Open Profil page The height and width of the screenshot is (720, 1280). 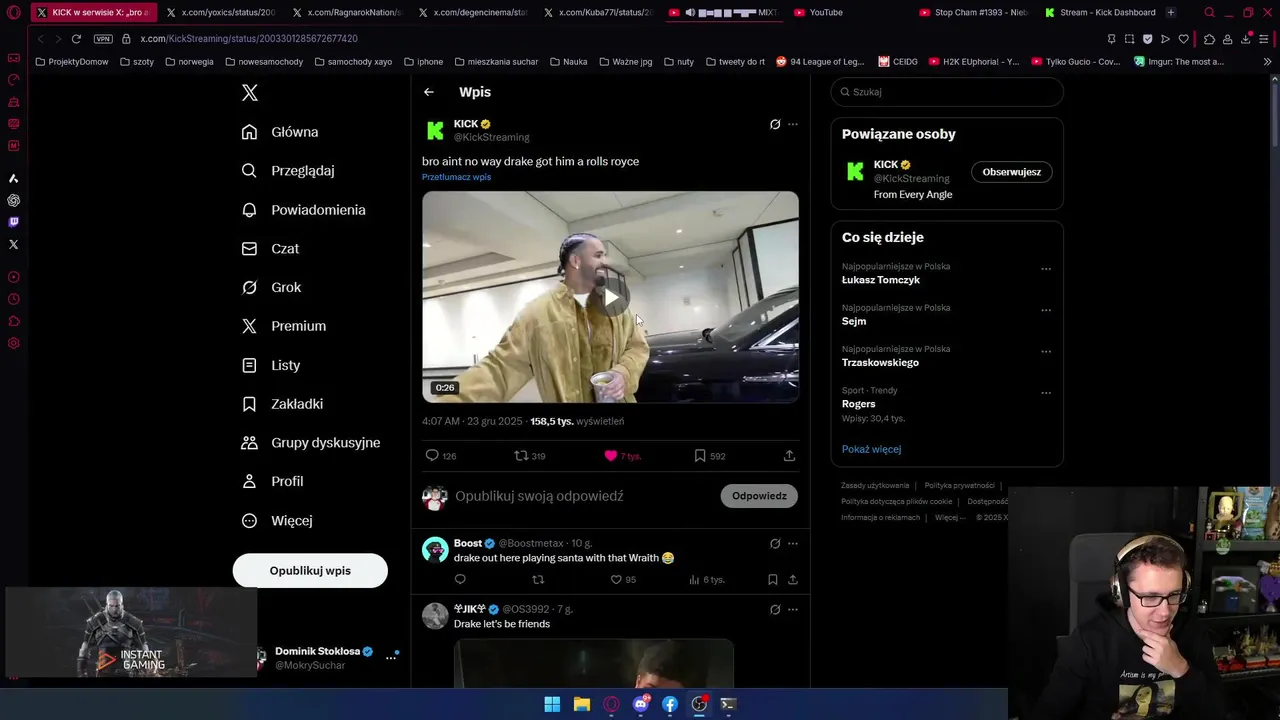pos(272,481)
